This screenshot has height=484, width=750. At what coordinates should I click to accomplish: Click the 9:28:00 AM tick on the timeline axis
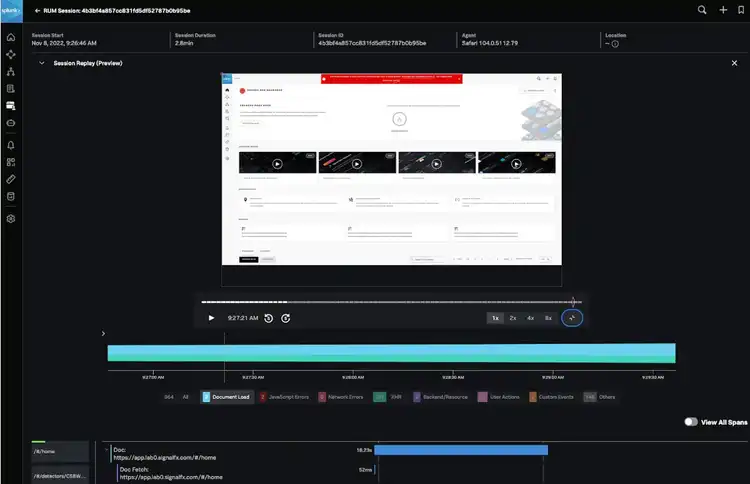tap(353, 377)
